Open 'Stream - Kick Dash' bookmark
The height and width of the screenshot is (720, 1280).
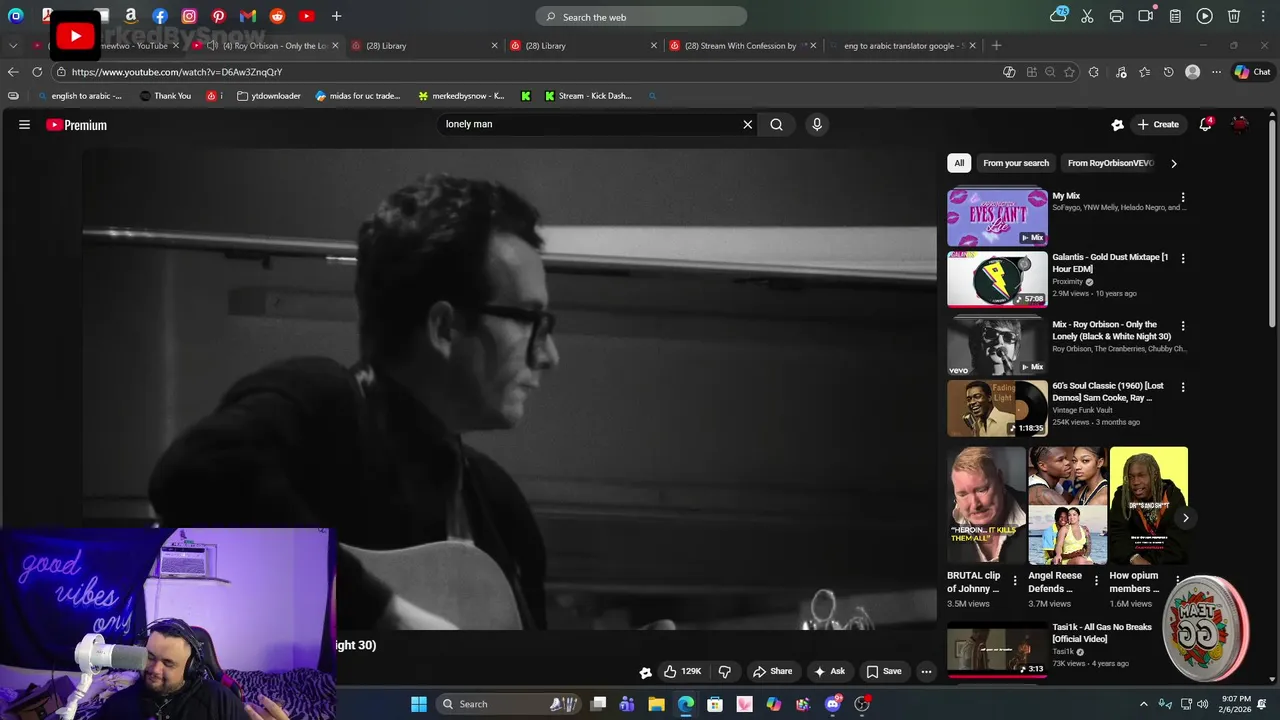tap(588, 96)
